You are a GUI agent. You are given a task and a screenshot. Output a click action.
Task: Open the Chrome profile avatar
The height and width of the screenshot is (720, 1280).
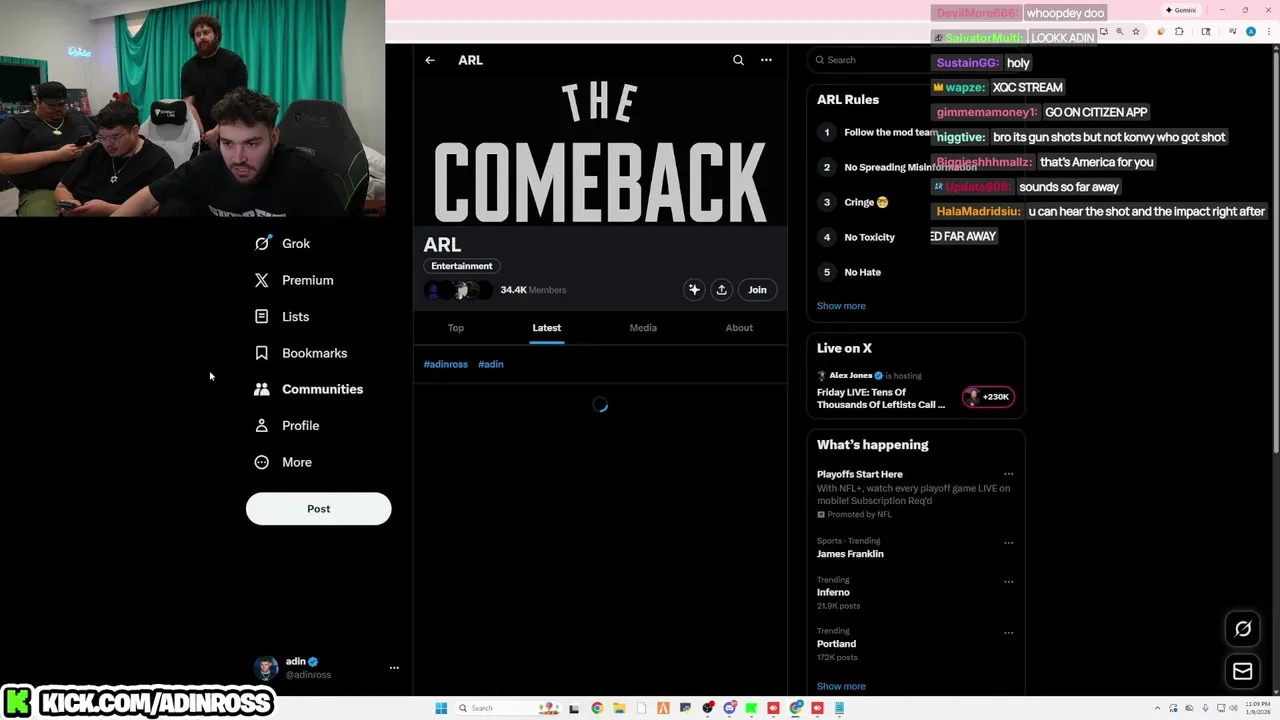(x=1251, y=32)
